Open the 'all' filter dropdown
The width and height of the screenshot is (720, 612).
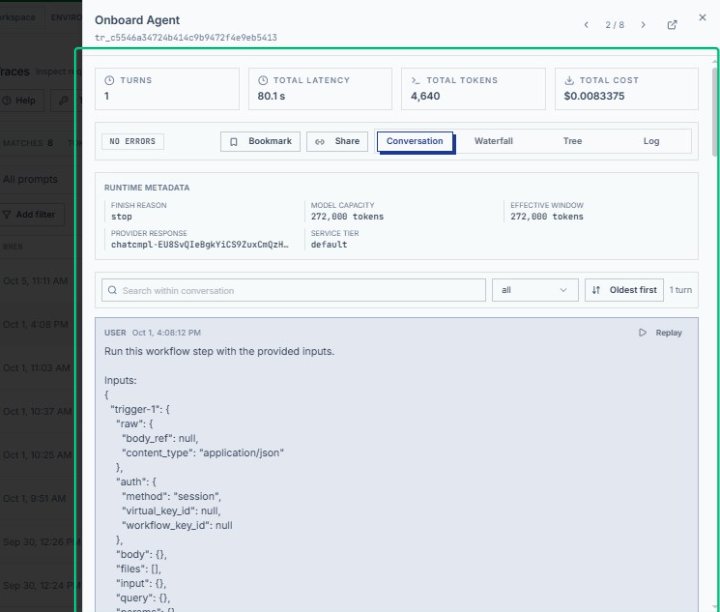[x=535, y=290]
